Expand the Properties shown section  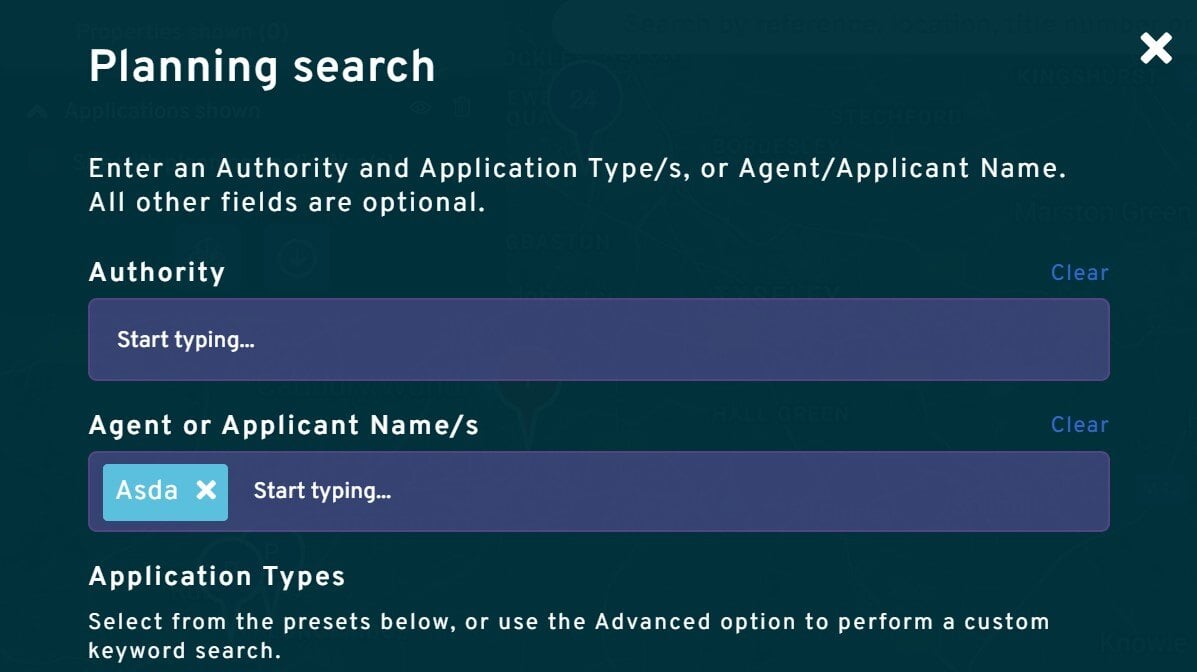tap(180, 31)
